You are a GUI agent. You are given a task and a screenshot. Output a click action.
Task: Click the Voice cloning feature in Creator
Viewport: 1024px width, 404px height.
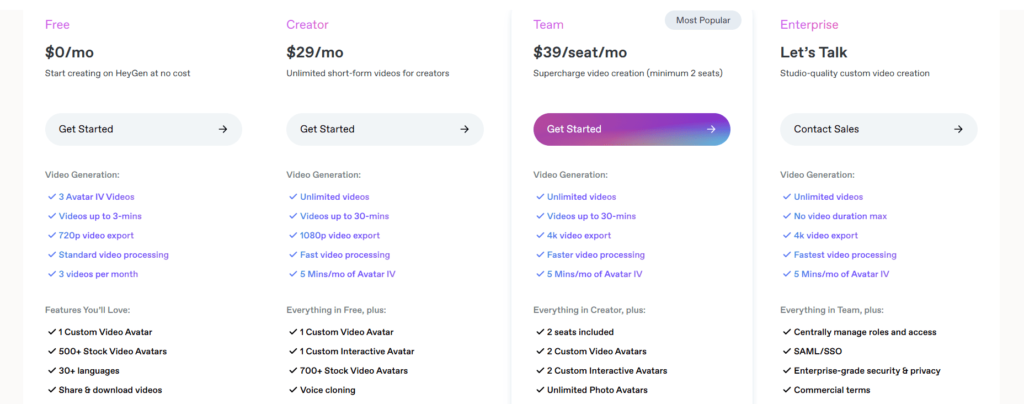(x=328, y=390)
